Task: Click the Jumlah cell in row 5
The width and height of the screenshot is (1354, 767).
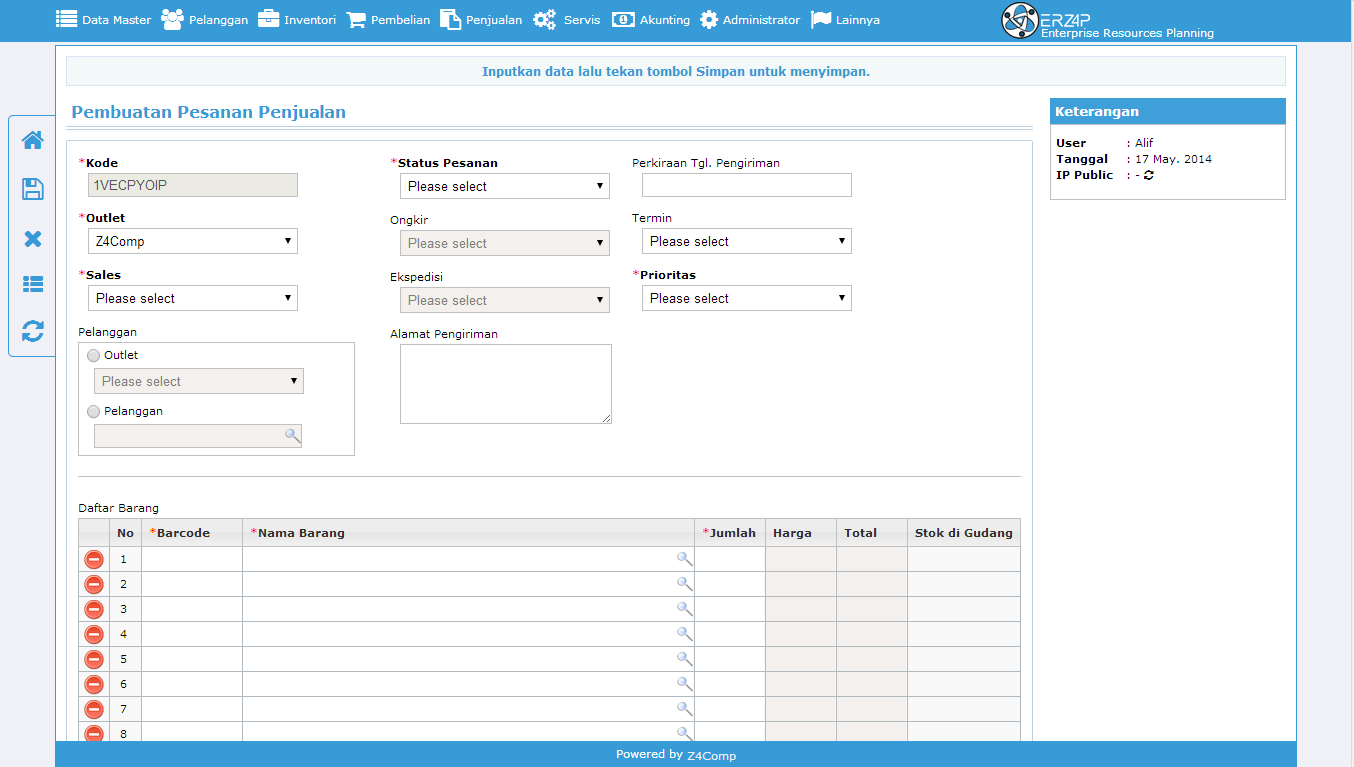Action: pos(730,659)
